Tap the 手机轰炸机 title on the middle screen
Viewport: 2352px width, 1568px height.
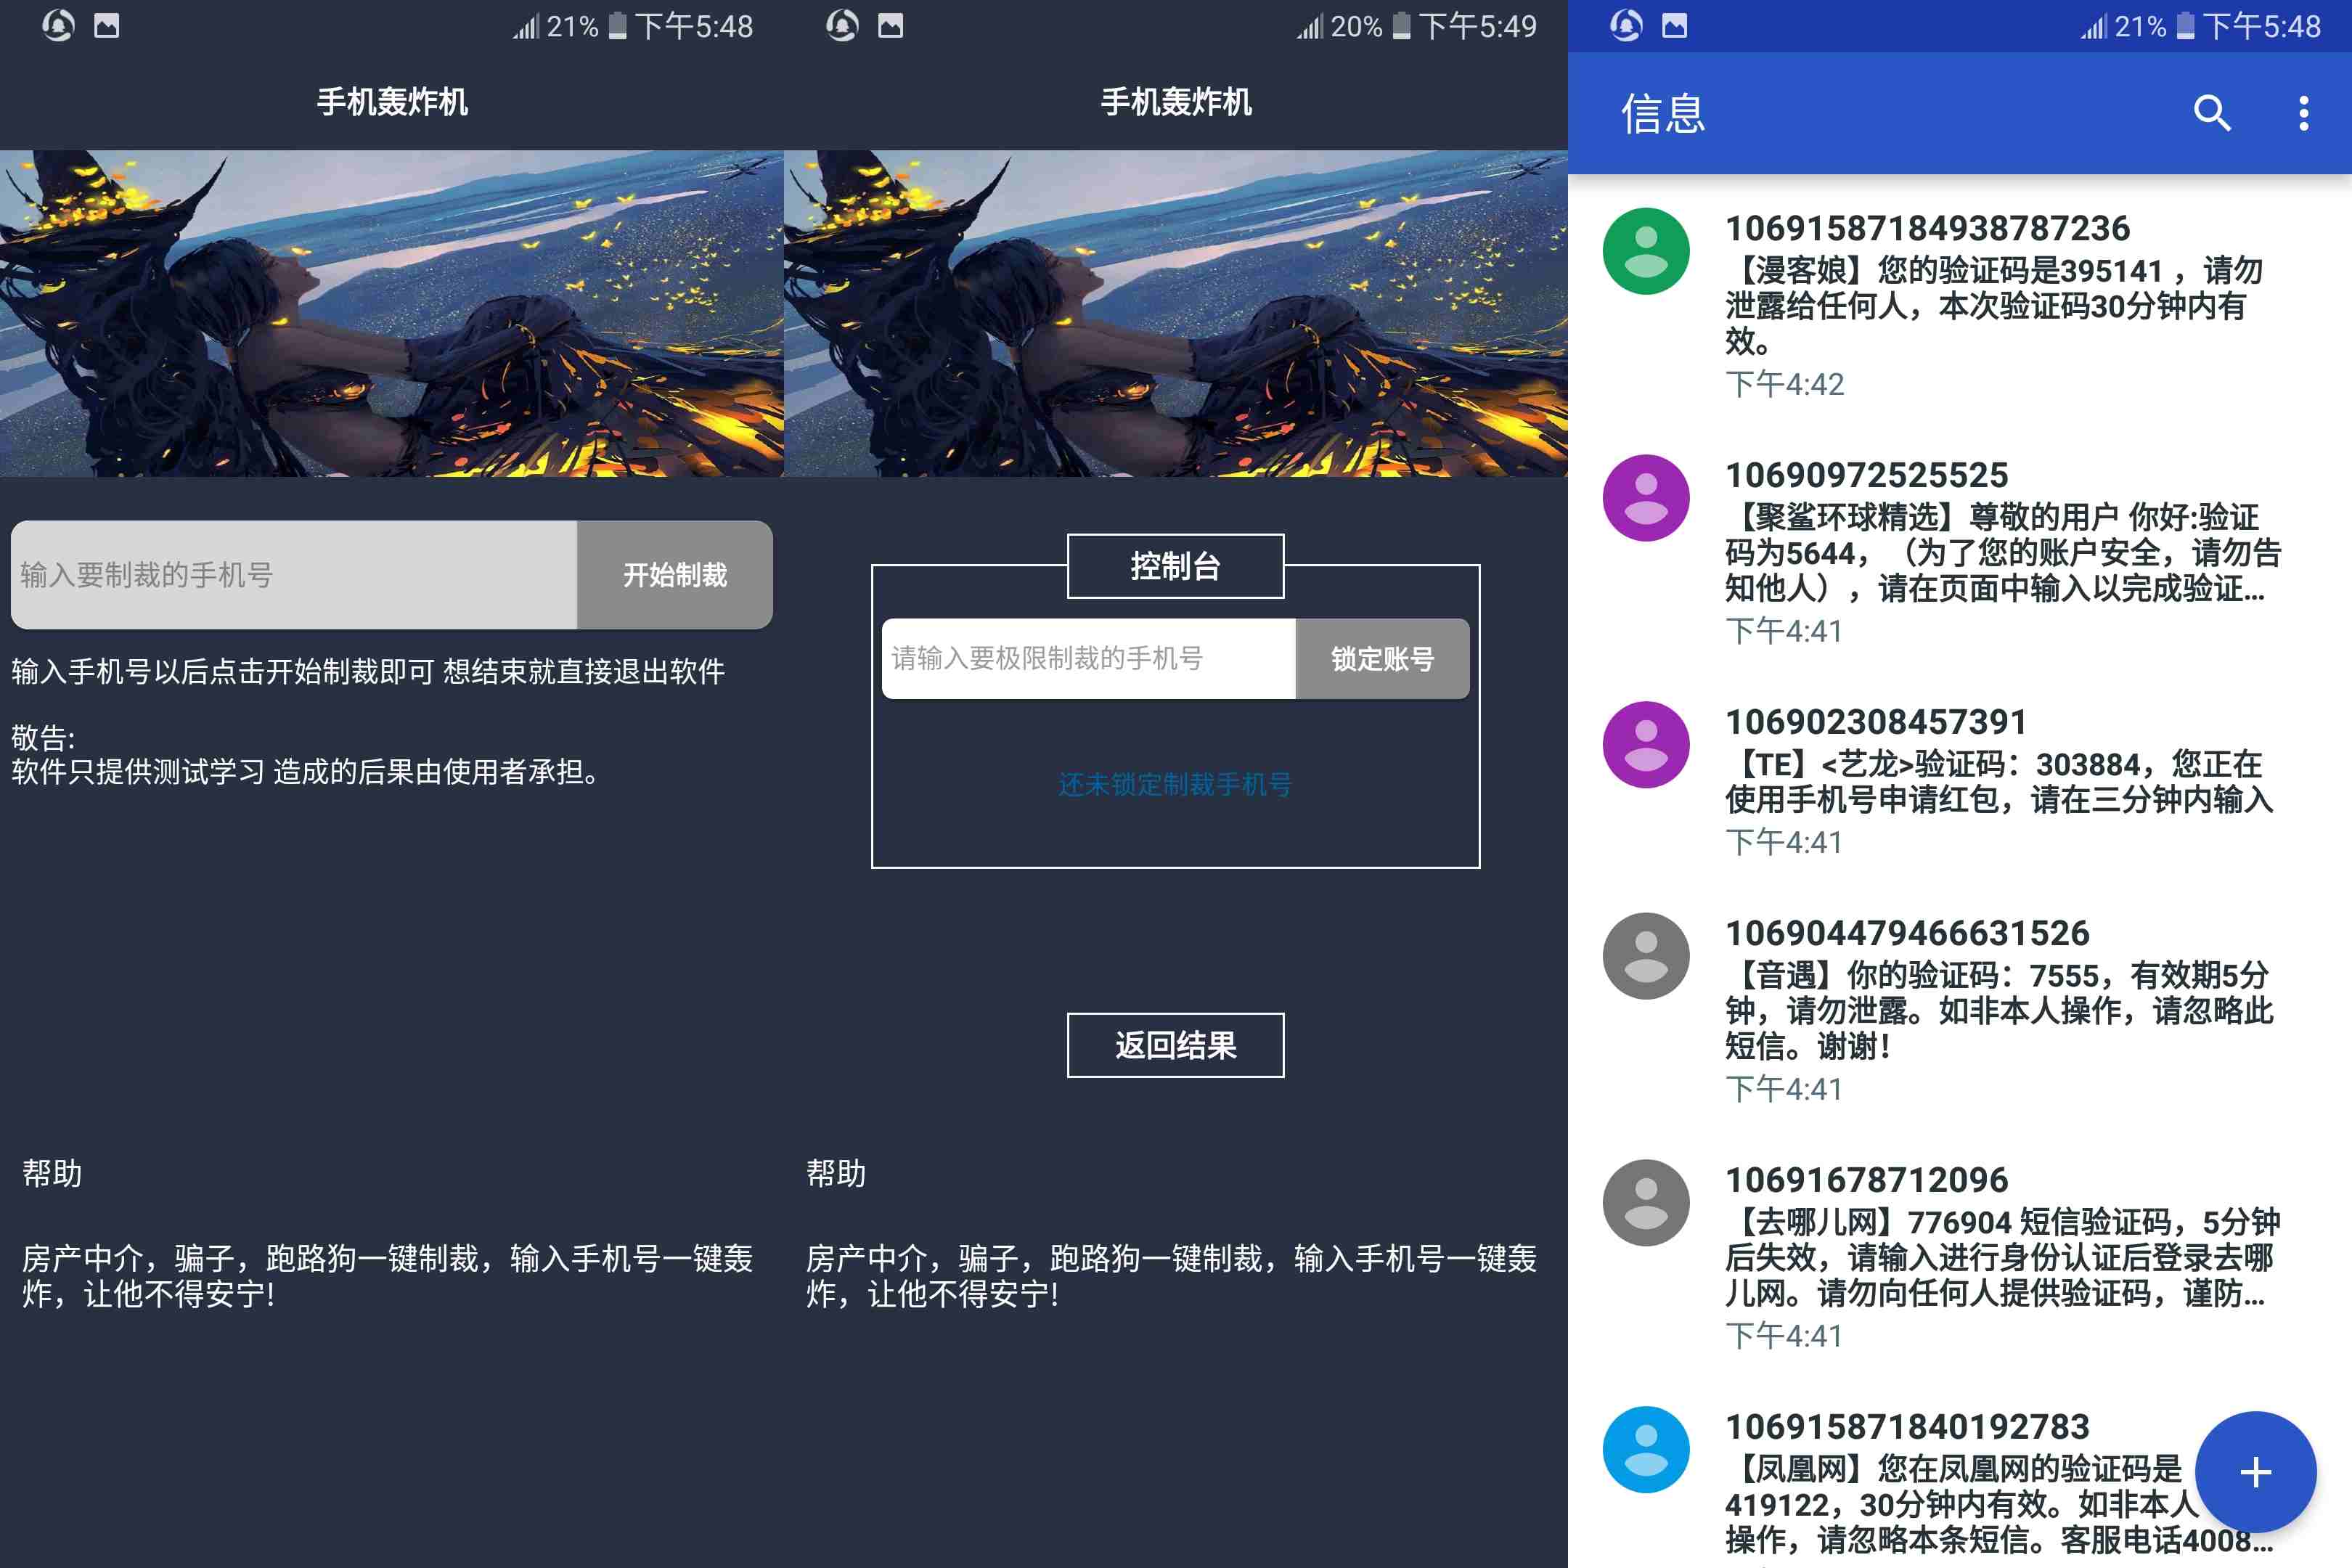pyautogui.click(x=1176, y=102)
